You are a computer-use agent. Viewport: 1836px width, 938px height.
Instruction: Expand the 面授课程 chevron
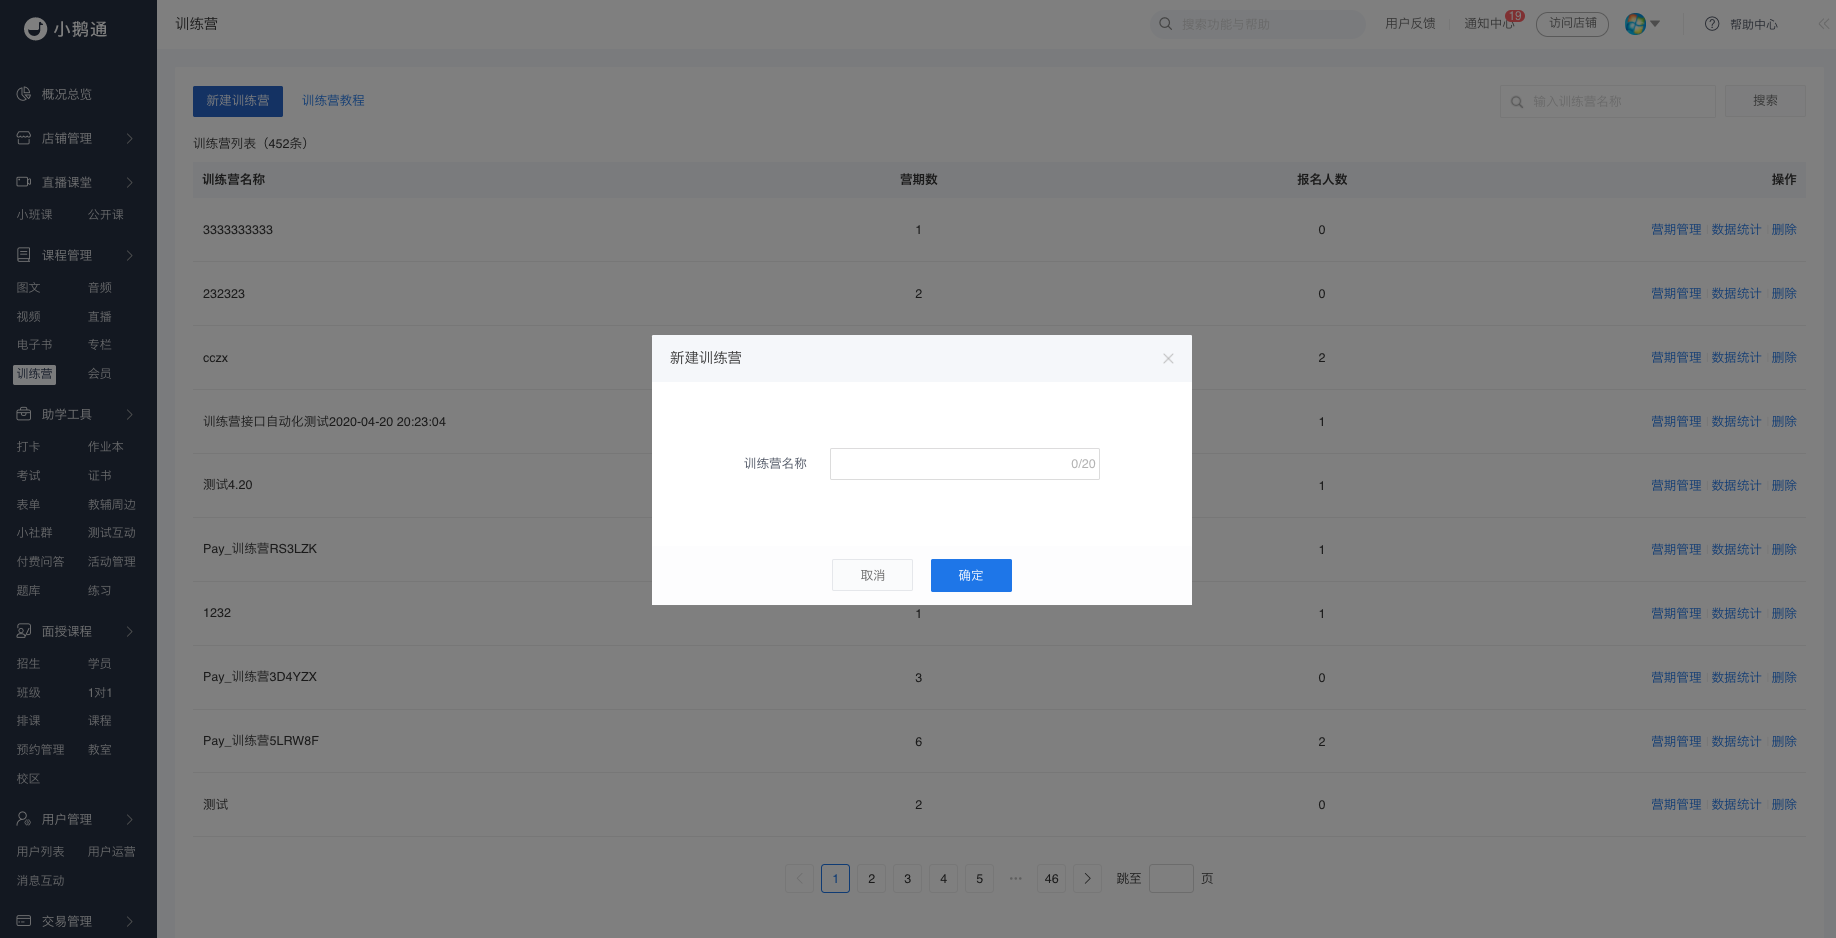[130, 631]
